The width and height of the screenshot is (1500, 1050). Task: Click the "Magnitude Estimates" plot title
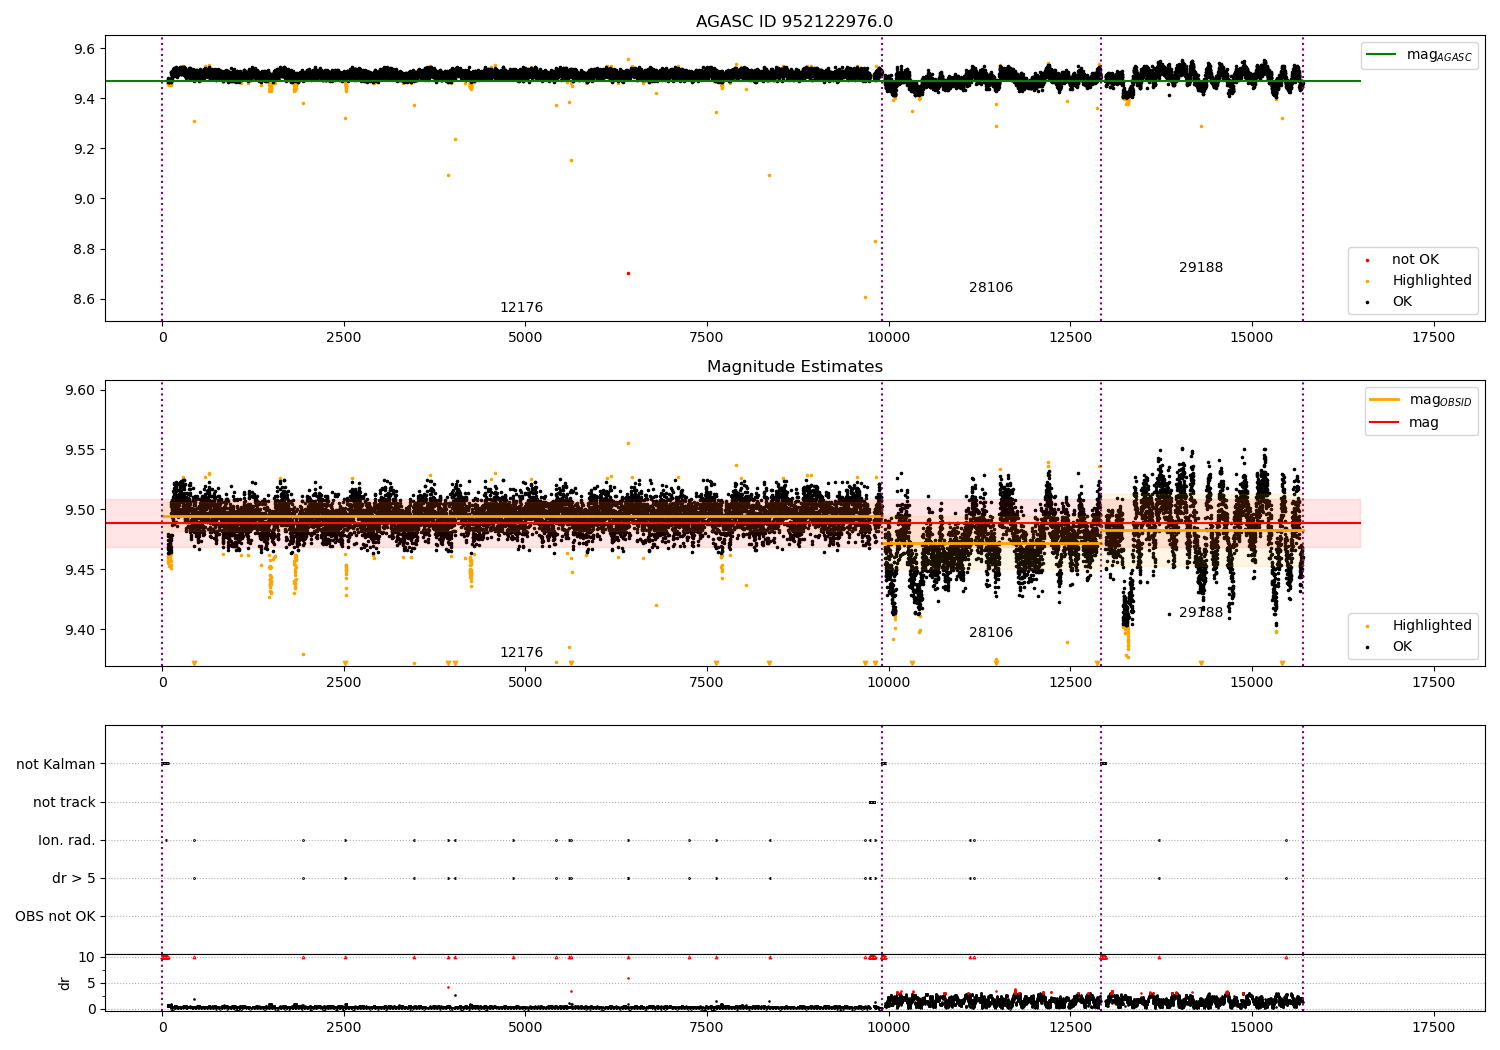pos(794,367)
